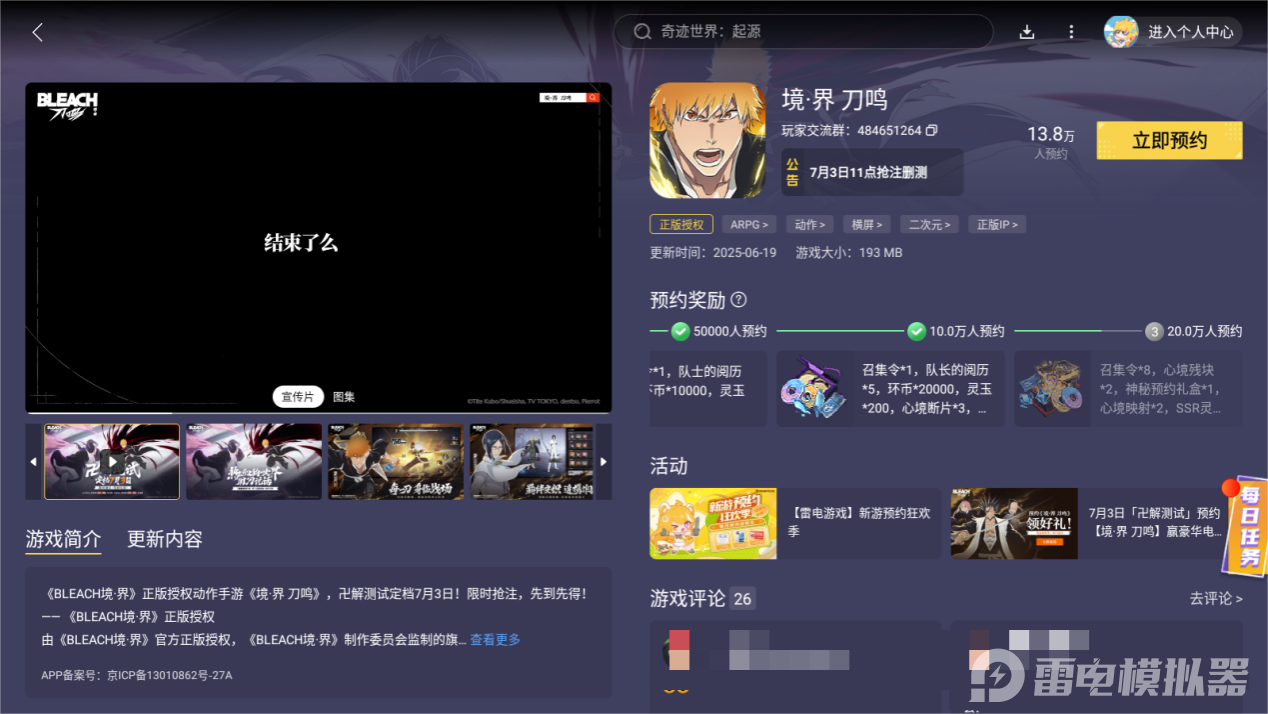
Task: Open the three-dot more options menu
Action: 1071,31
